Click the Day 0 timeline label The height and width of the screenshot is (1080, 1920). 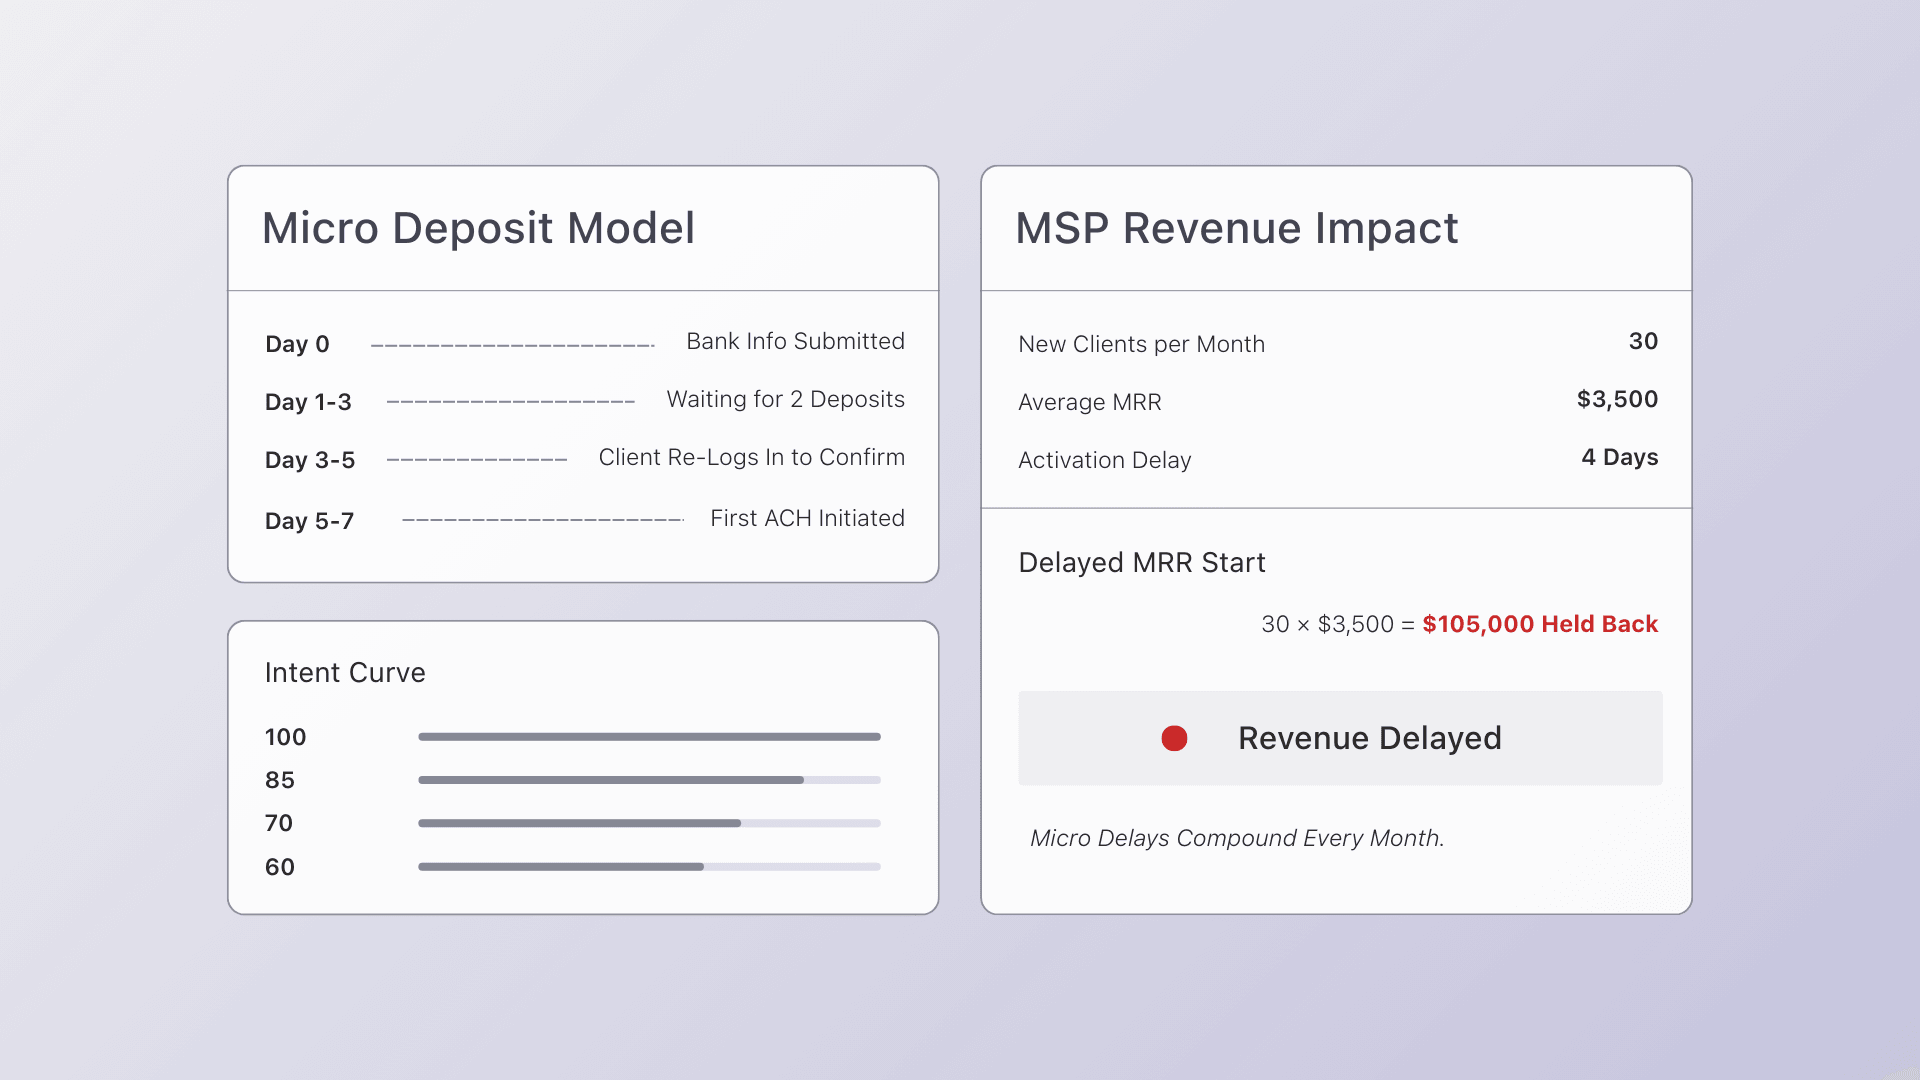point(297,344)
